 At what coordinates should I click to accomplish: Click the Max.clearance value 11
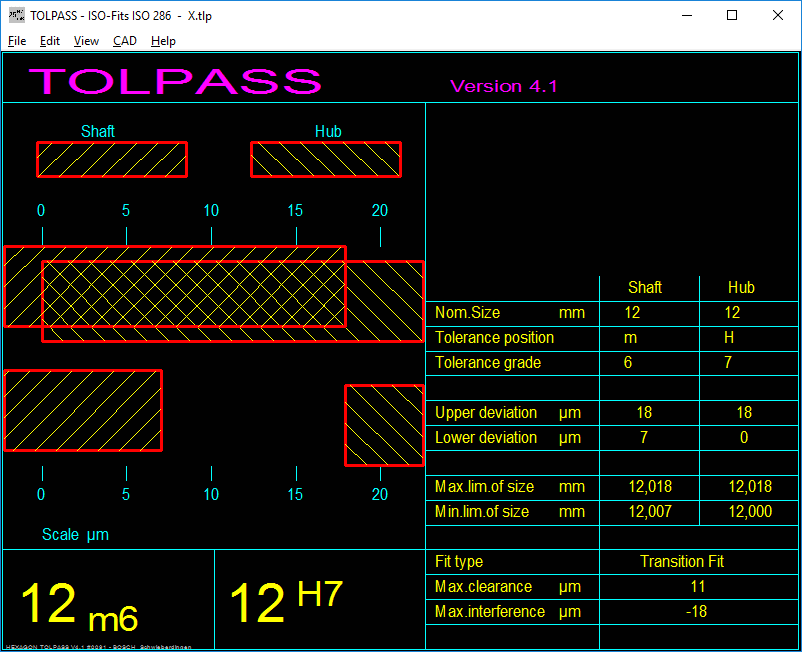[x=698, y=587]
